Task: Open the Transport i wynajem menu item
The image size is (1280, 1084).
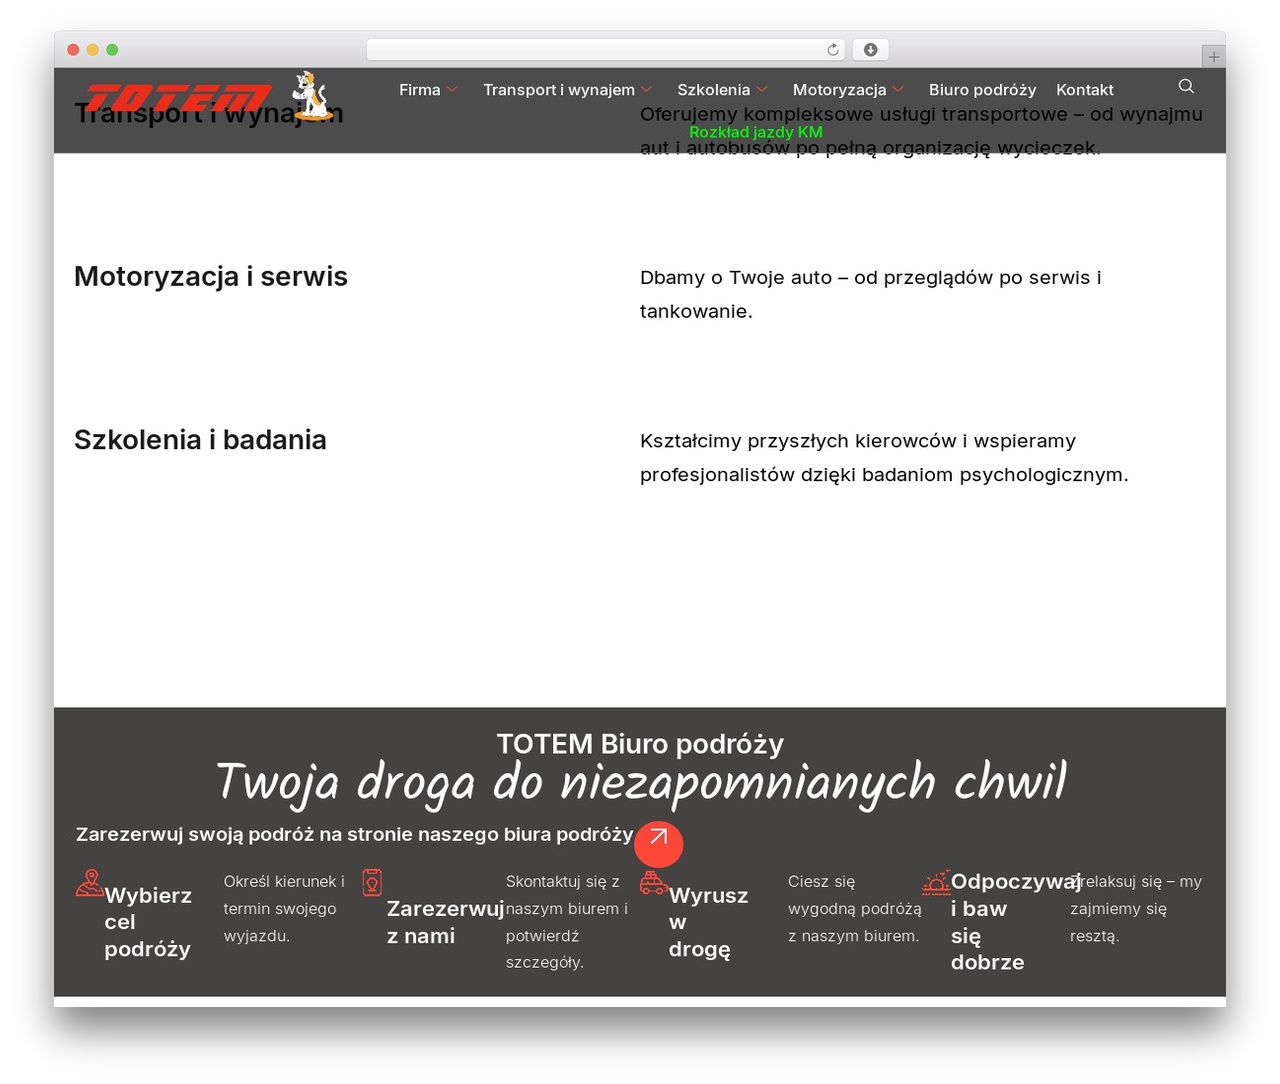Action: (559, 90)
